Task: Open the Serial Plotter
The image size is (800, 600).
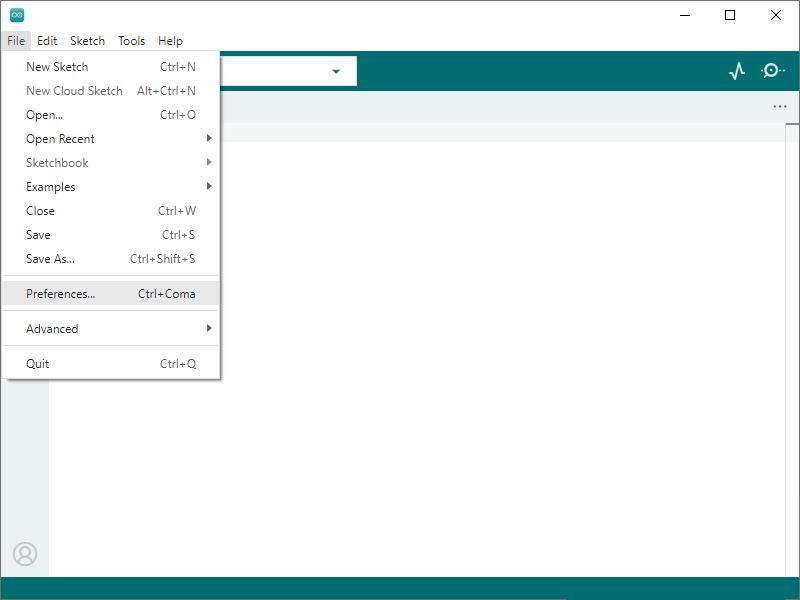Action: click(737, 71)
